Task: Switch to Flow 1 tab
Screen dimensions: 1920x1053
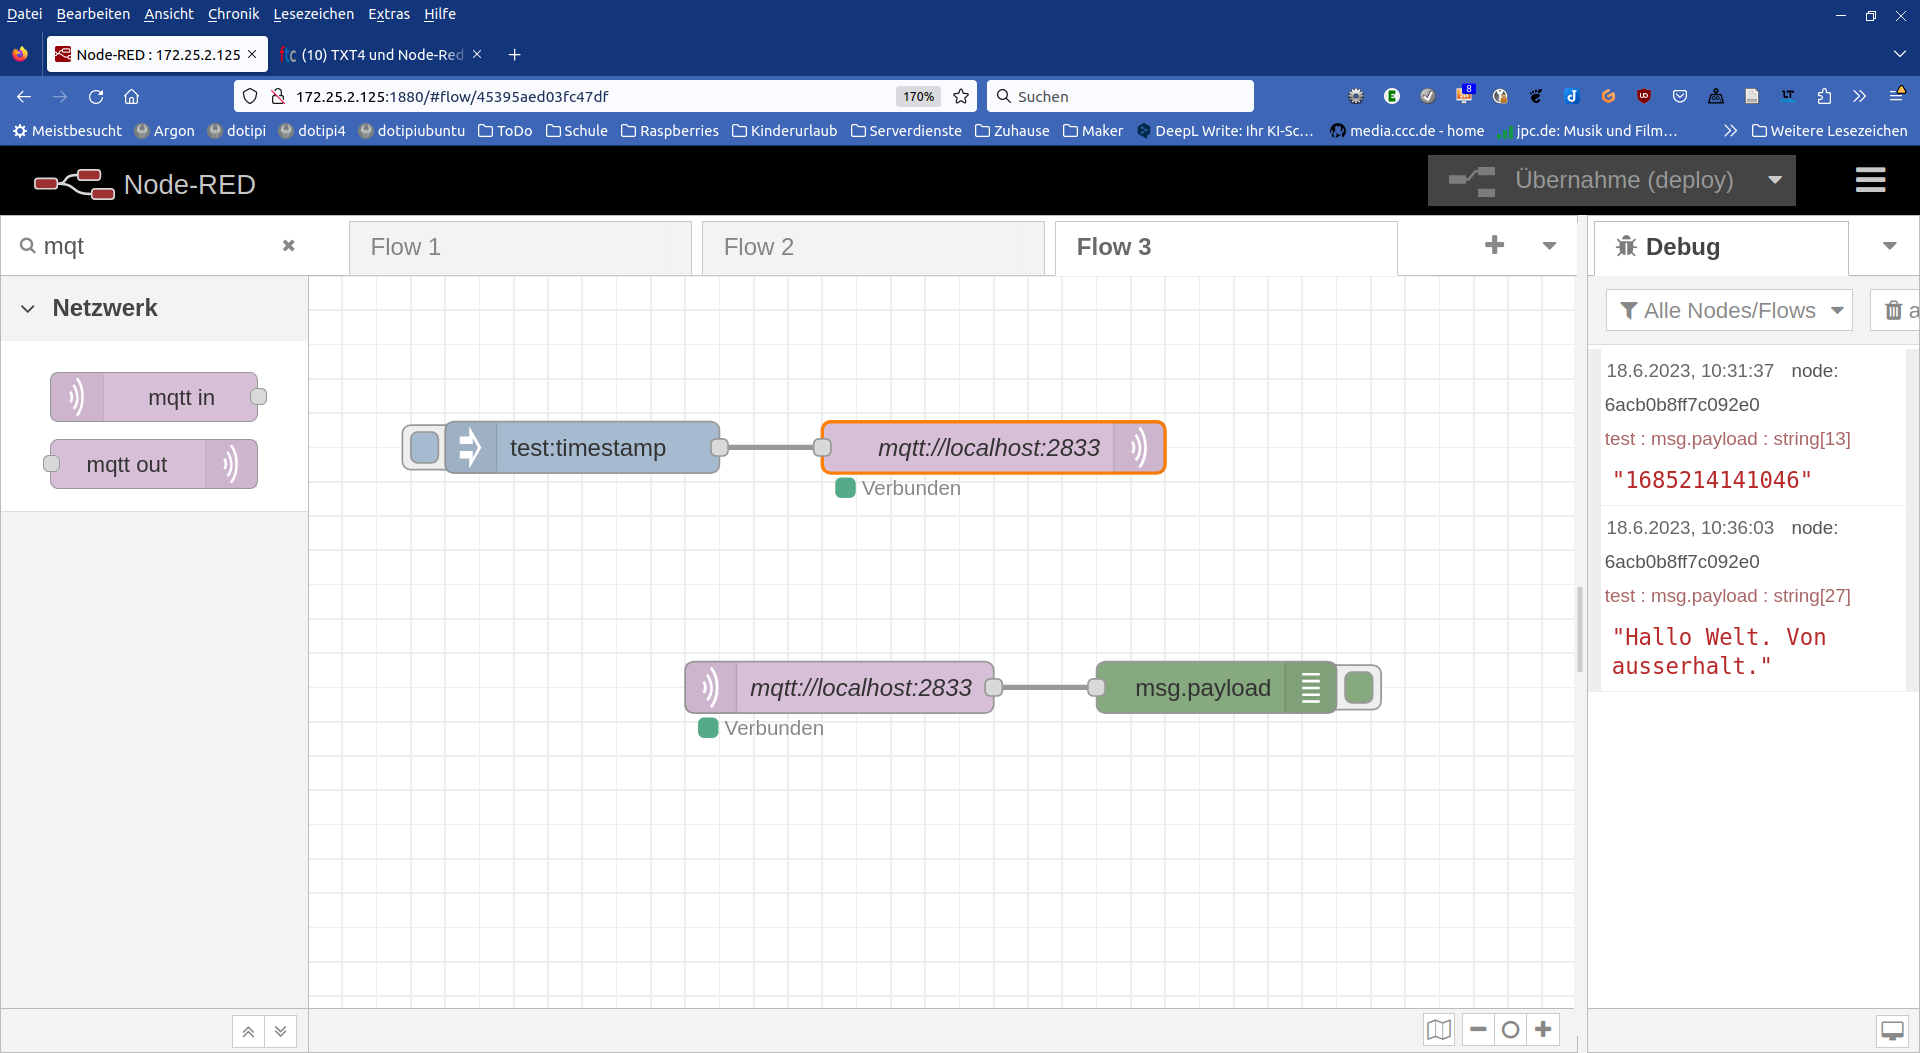Action: 520,247
